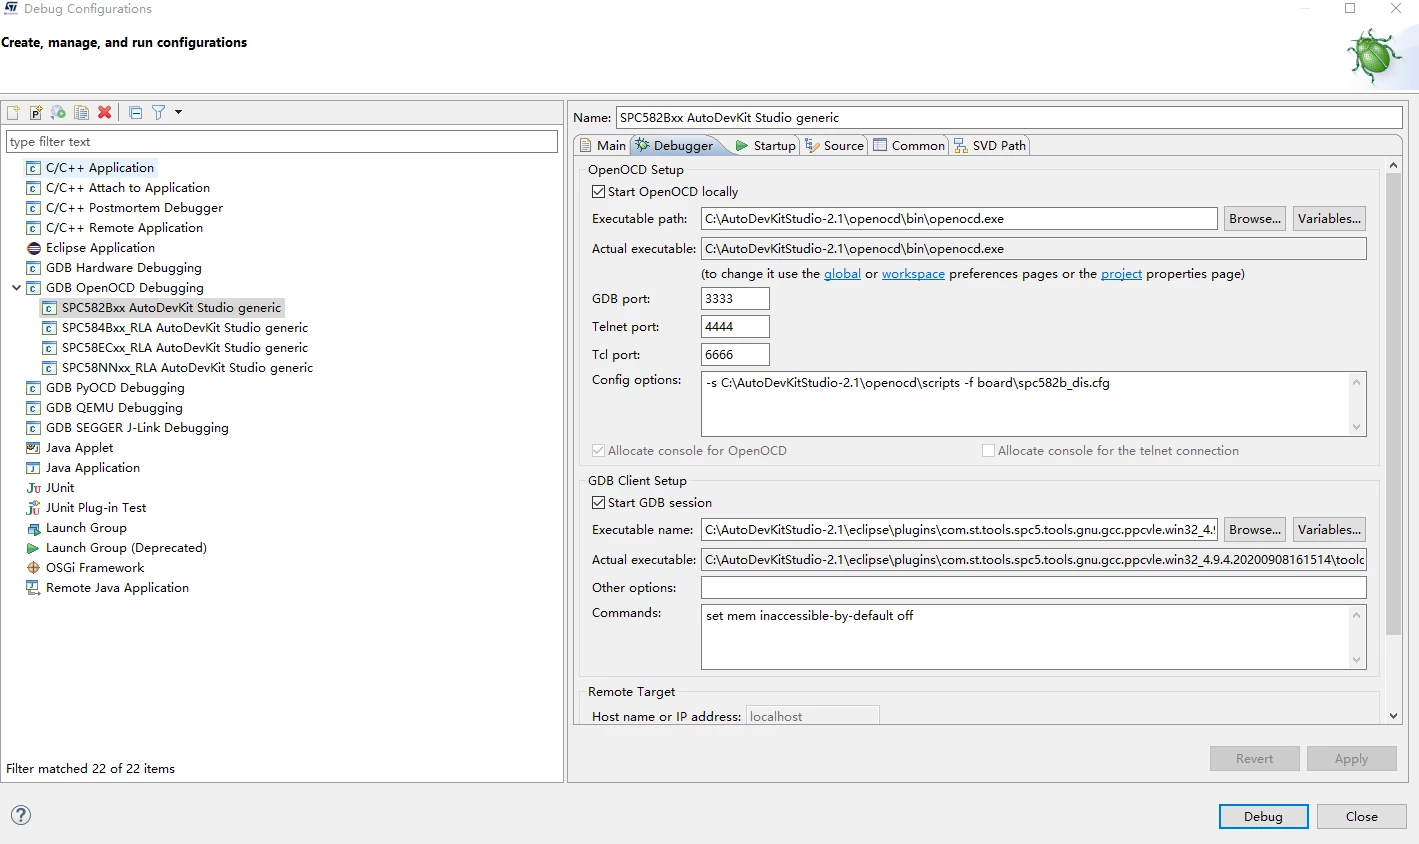Click the Tcl port field
Screen dimensions: 1419x844
click(x=735, y=355)
